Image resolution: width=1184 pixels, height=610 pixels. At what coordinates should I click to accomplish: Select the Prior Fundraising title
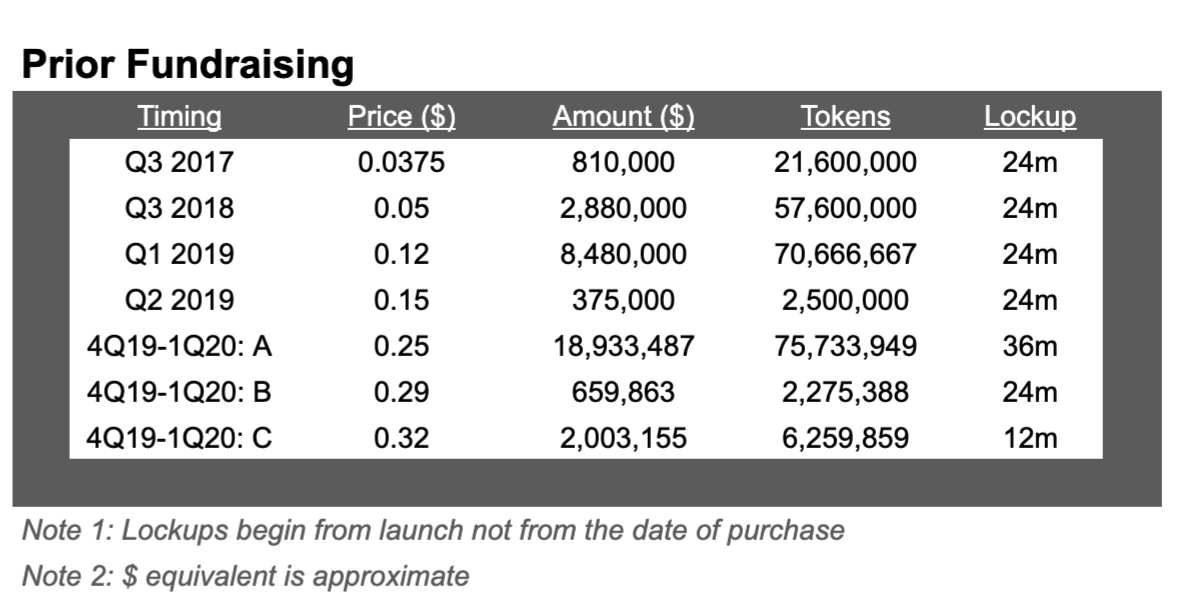pyautogui.click(x=188, y=66)
